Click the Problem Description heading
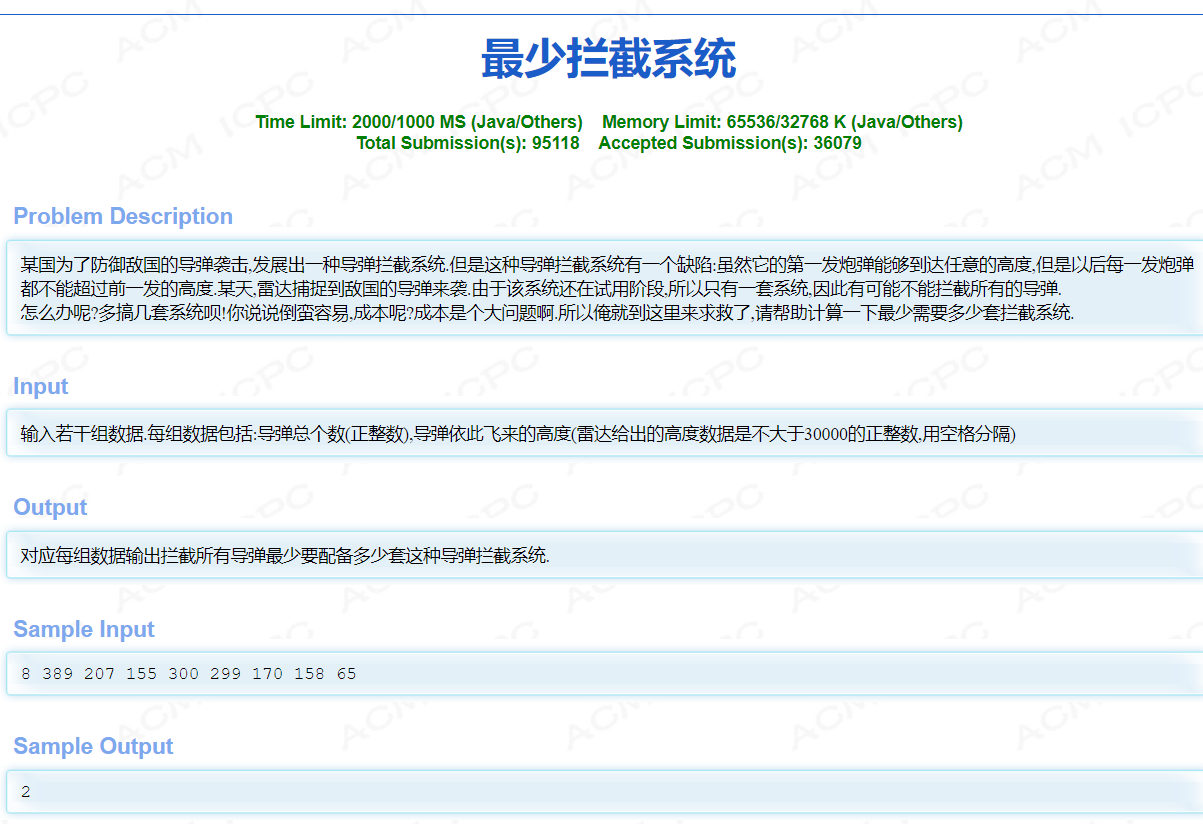 tap(123, 217)
